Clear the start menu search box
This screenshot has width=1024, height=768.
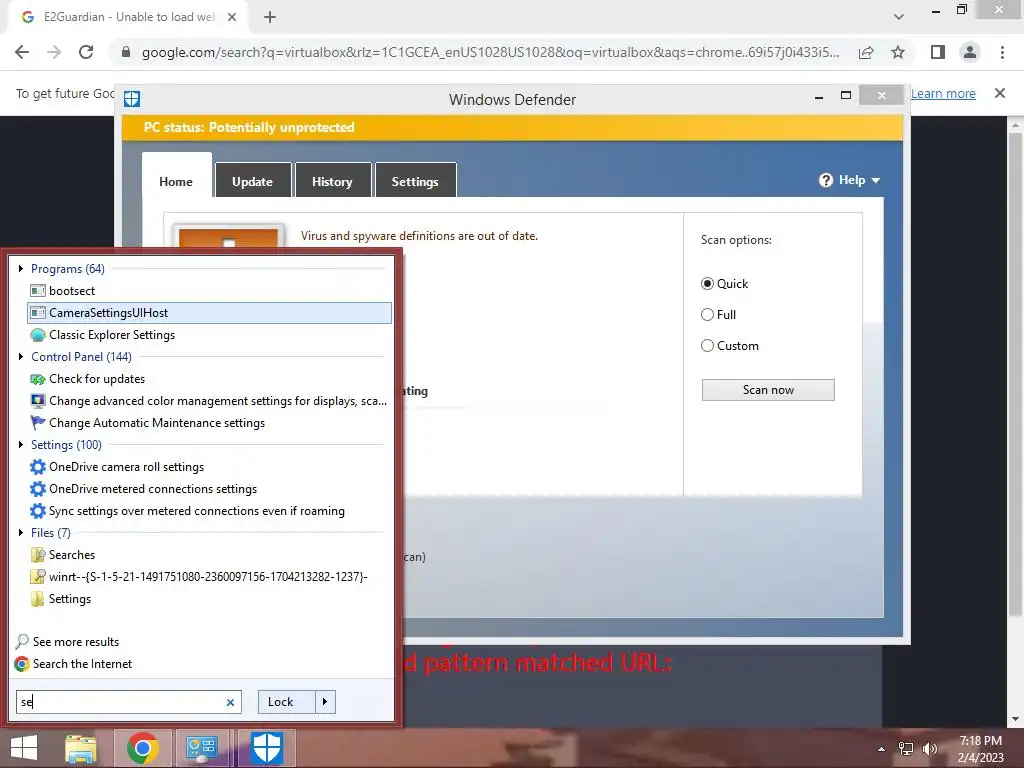click(x=230, y=703)
